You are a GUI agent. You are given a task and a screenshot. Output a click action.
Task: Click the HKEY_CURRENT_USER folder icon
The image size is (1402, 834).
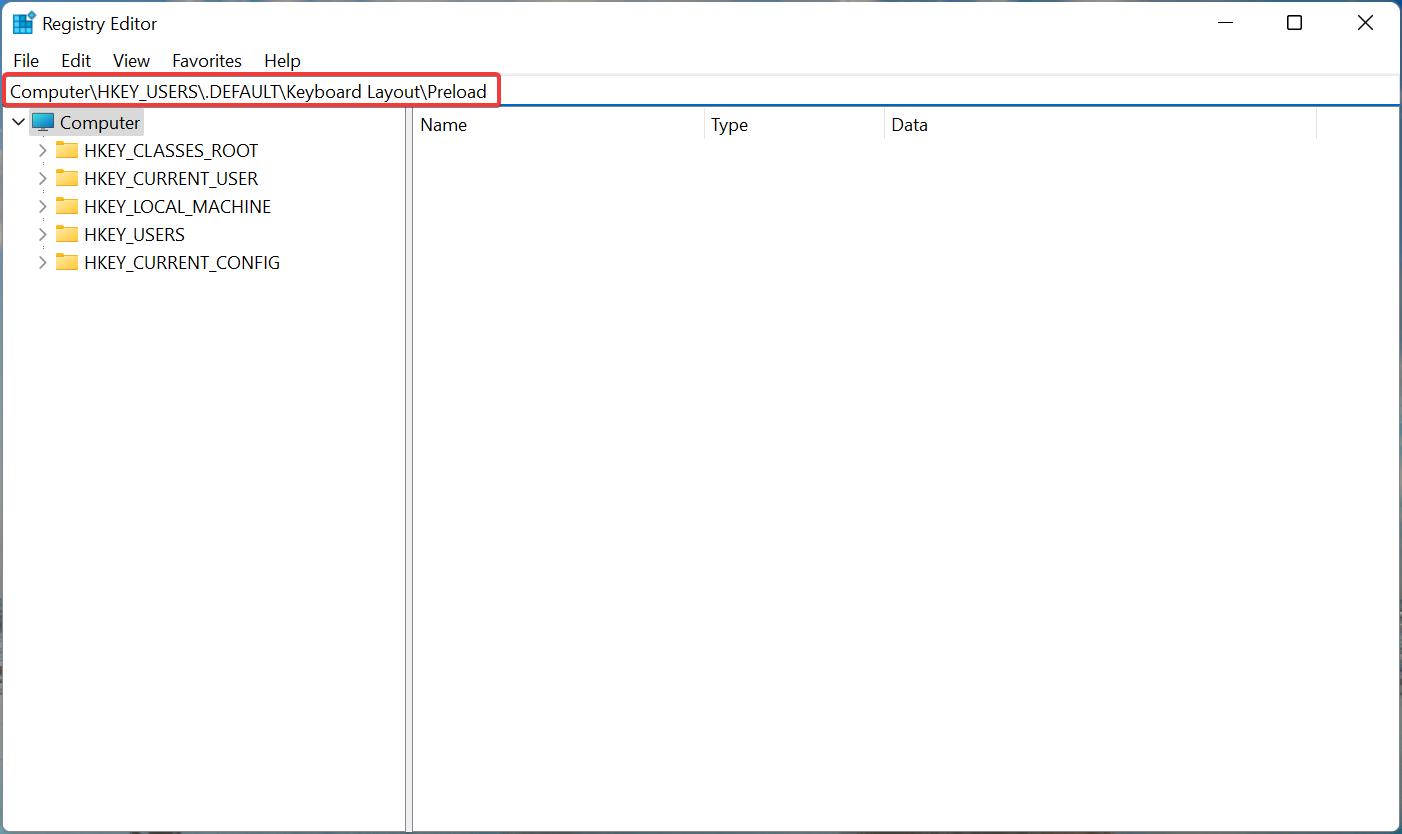[x=67, y=178]
